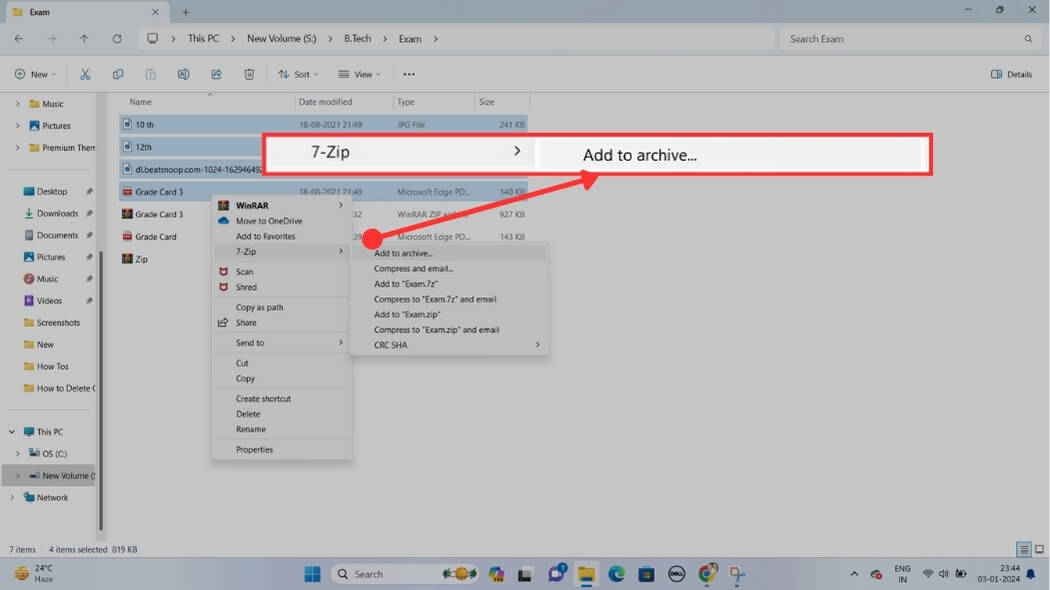Click This PC in address bar
The image size is (1050, 590).
(203, 39)
